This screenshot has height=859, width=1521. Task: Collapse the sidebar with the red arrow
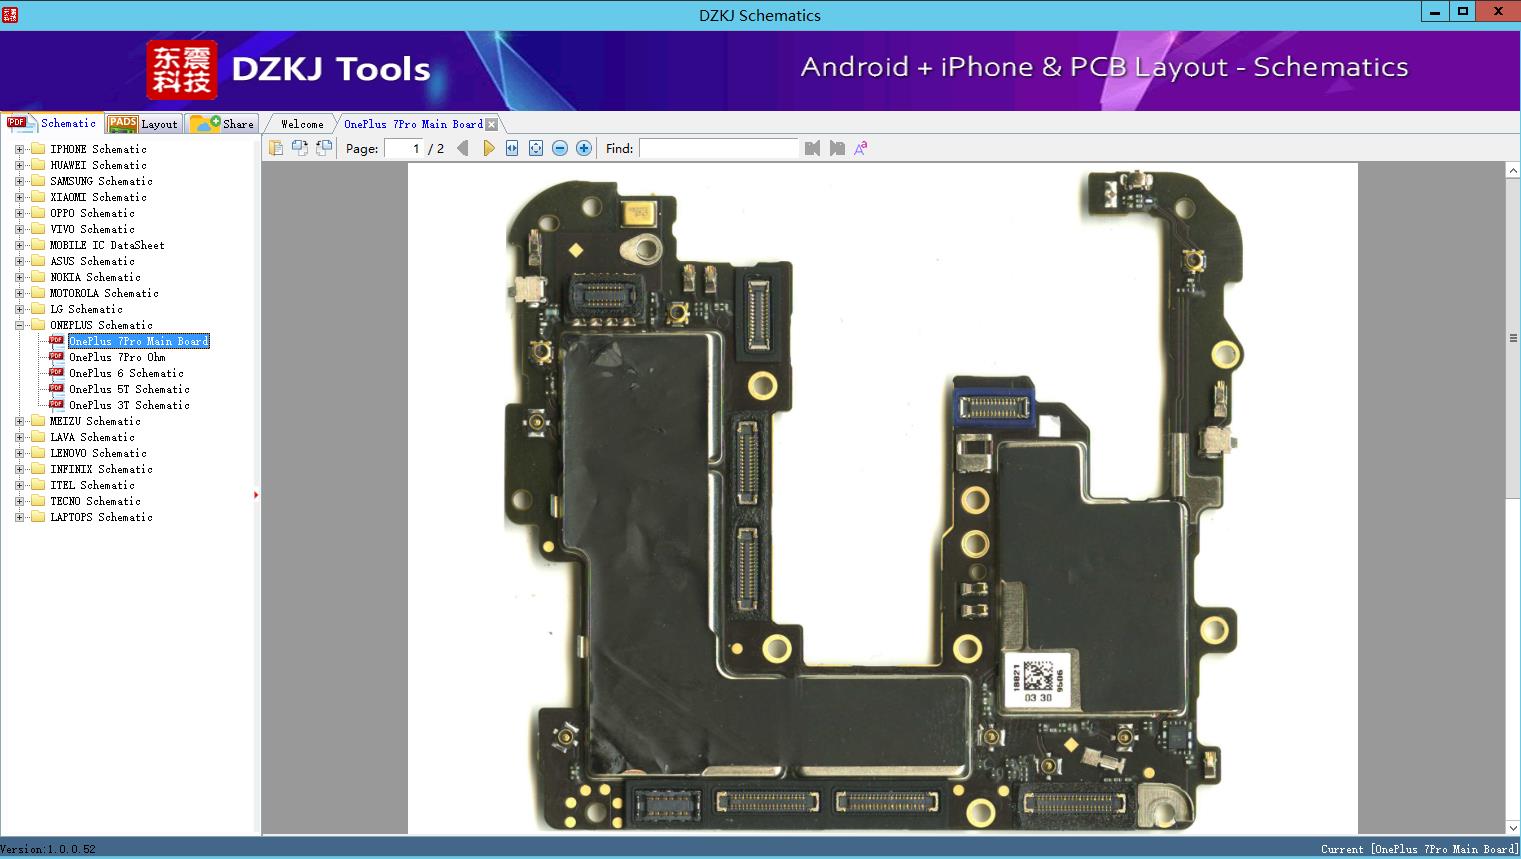pyautogui.click(x=256, y=494)
